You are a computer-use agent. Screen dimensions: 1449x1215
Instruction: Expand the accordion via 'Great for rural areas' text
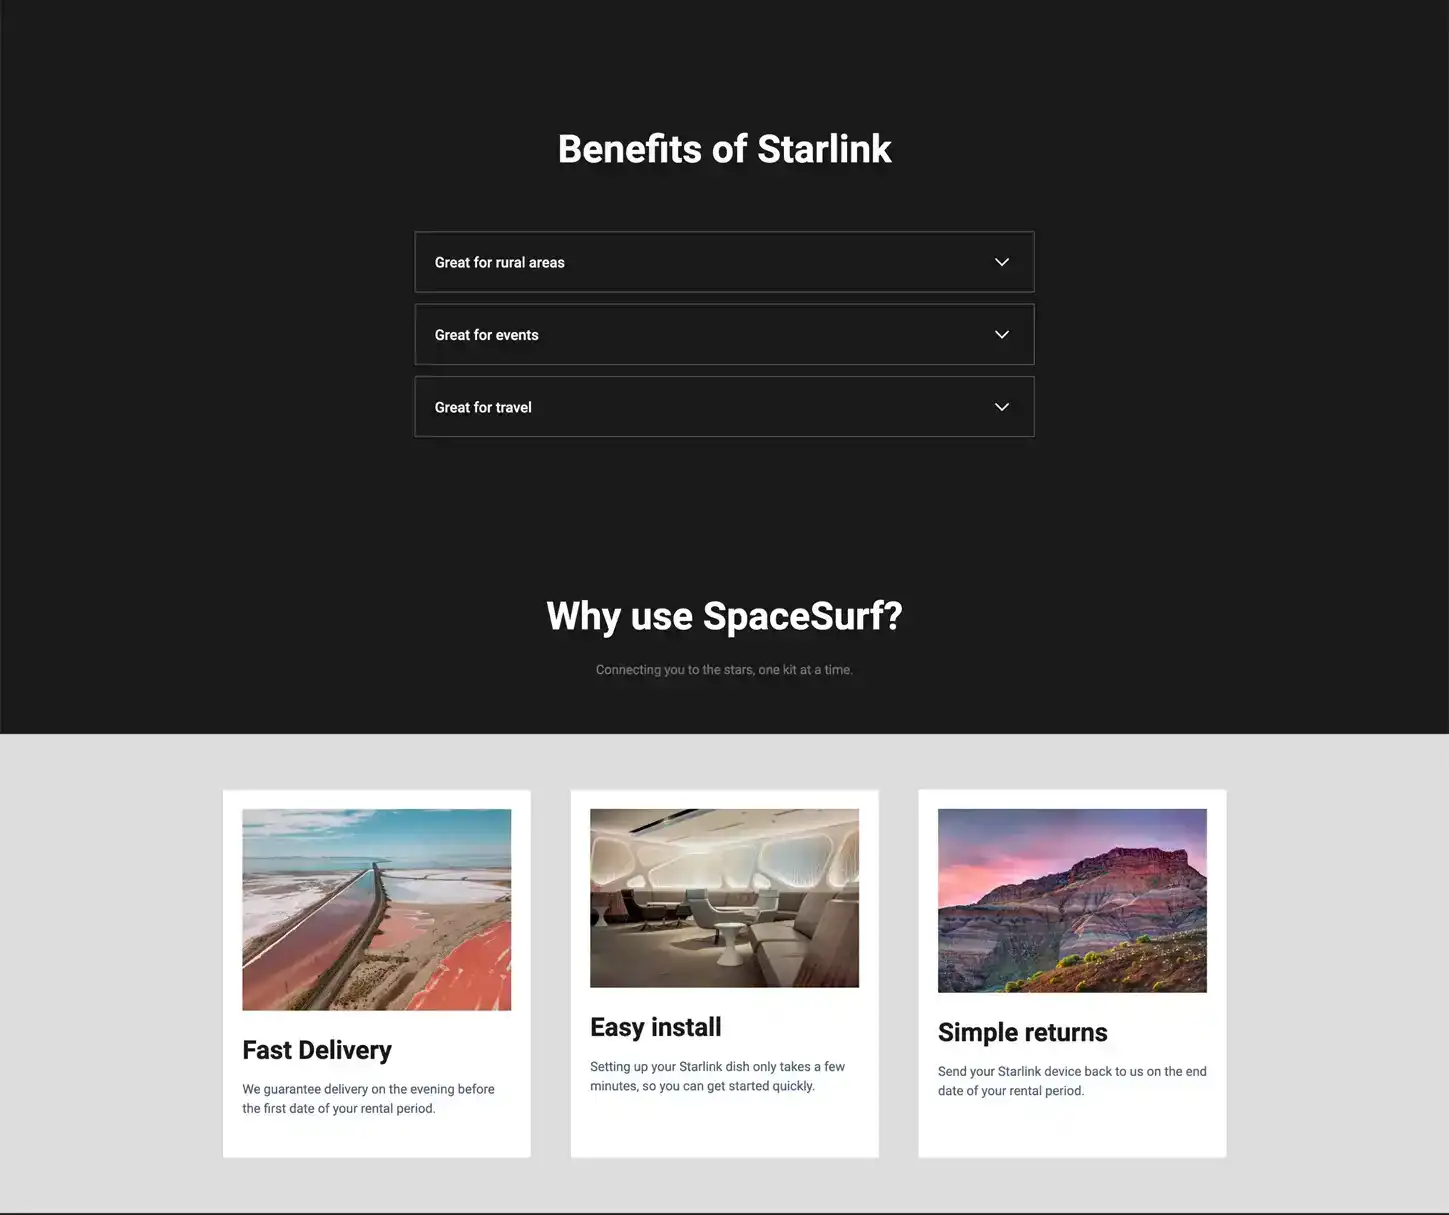499,263
